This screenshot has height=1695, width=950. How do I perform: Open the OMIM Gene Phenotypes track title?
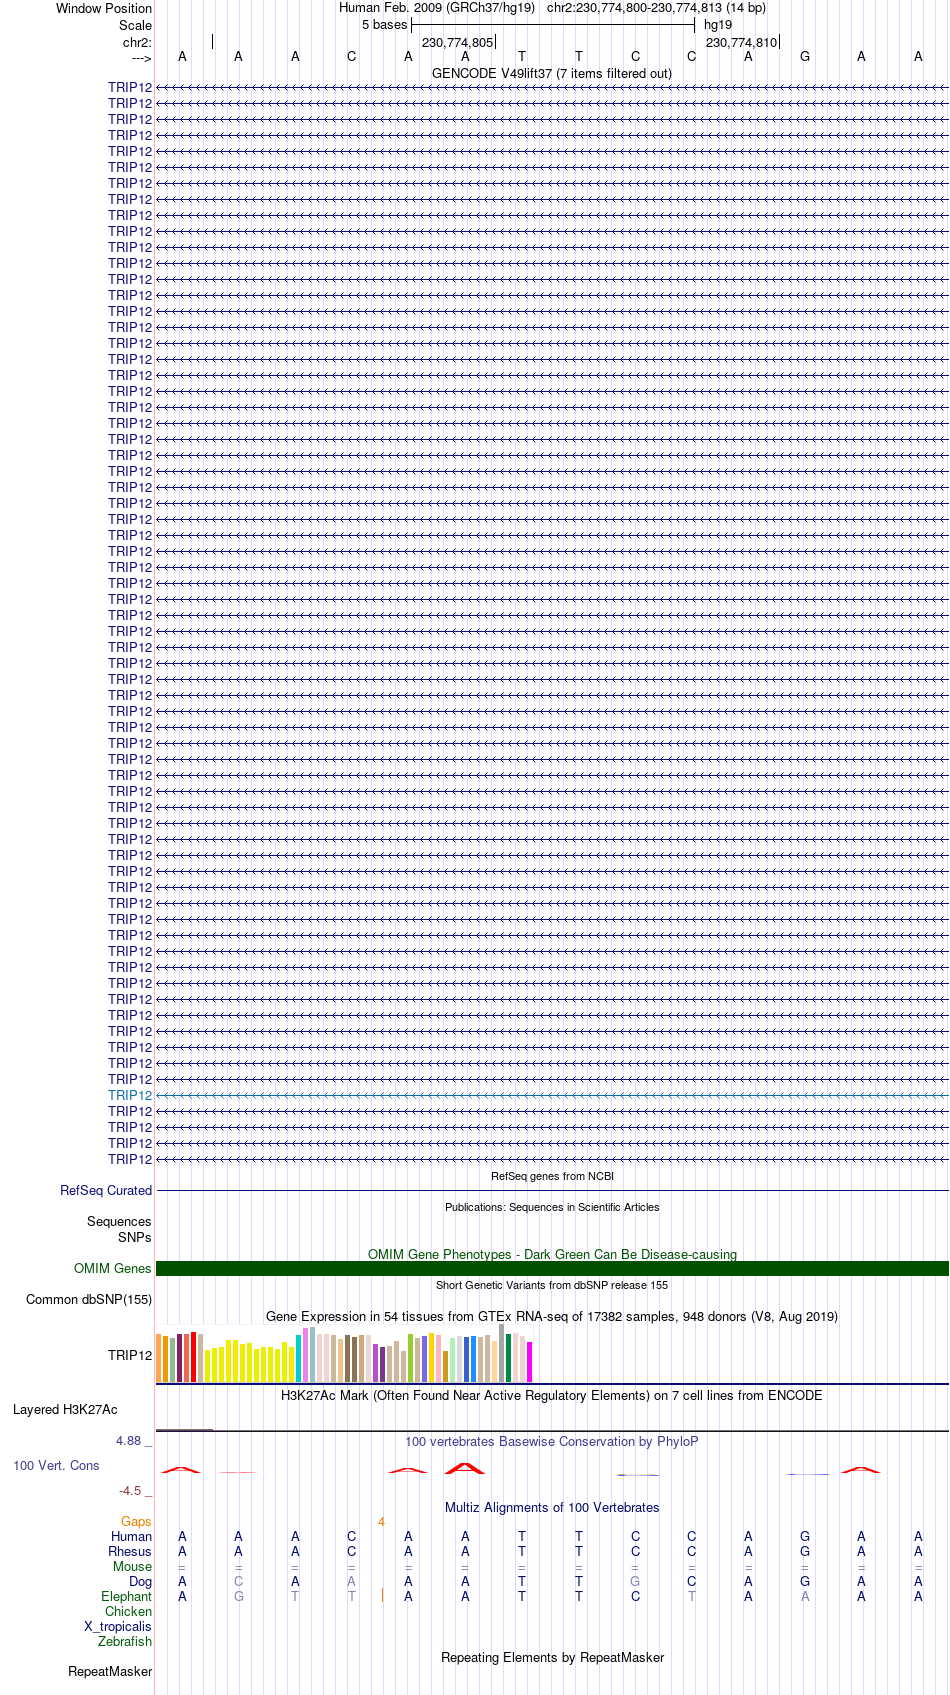552,1254
